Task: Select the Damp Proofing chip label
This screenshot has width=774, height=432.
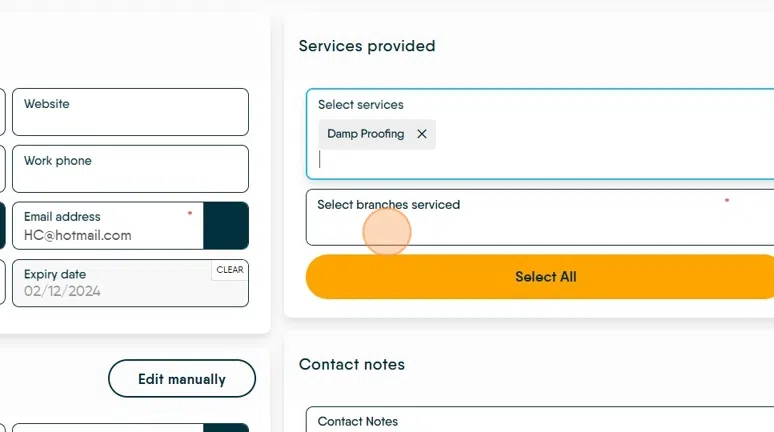Action: [366, 134]
